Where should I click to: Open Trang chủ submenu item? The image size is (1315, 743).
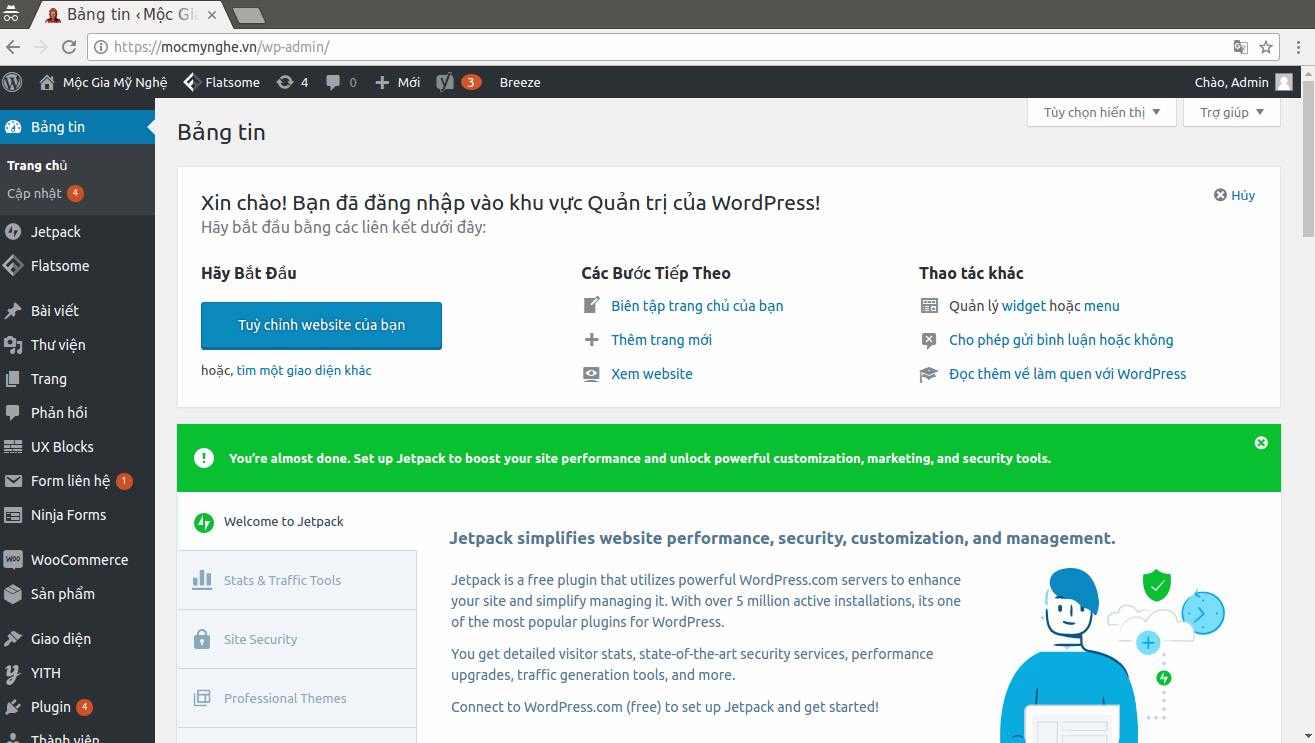pos(37,166)
